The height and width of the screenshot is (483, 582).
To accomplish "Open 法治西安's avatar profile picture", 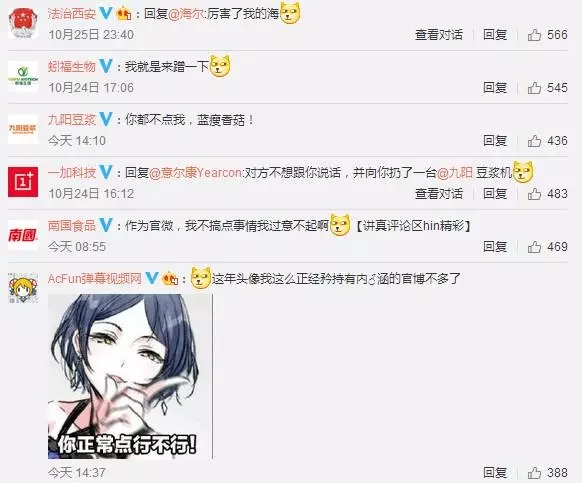I will tap(23, 24).
